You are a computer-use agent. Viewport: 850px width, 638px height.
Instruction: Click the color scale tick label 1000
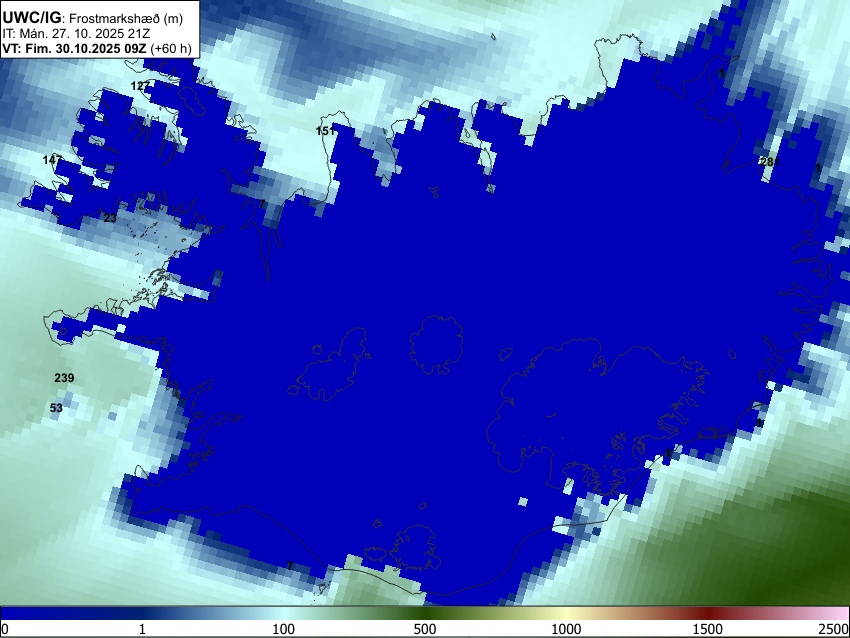(566, 629)
